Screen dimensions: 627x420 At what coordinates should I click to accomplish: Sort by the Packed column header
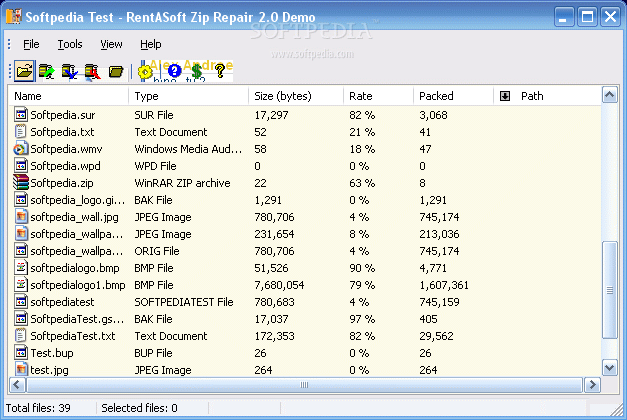click(x=453, y=96)
